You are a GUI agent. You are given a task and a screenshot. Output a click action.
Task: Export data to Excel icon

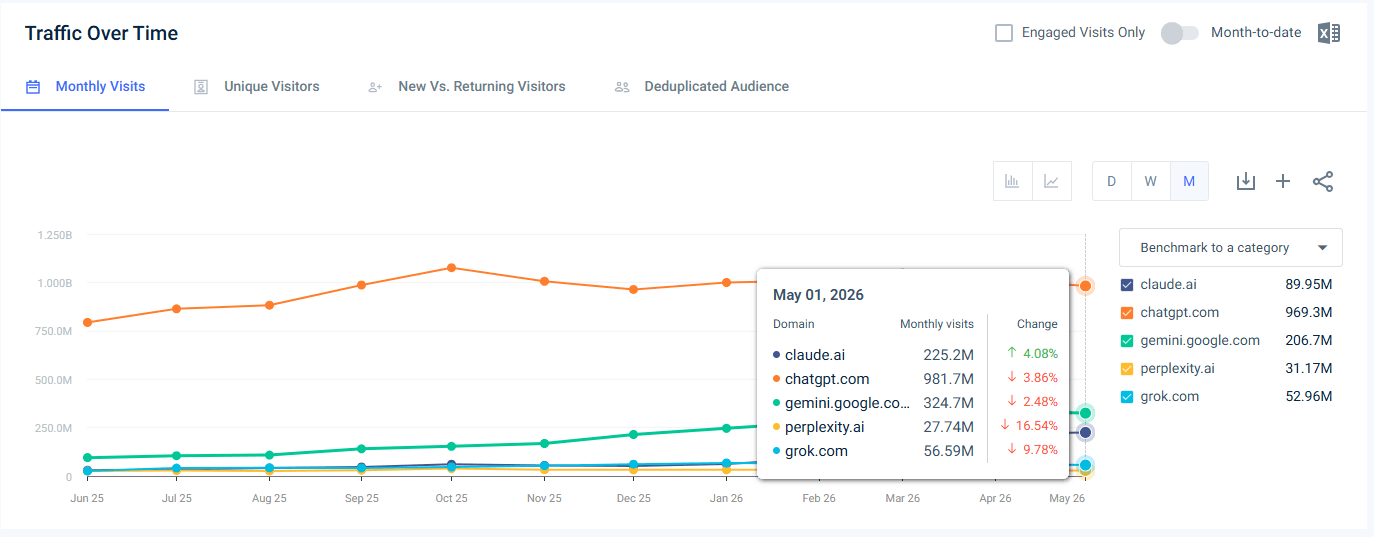pyautogui.click(x=1328, y=33)
